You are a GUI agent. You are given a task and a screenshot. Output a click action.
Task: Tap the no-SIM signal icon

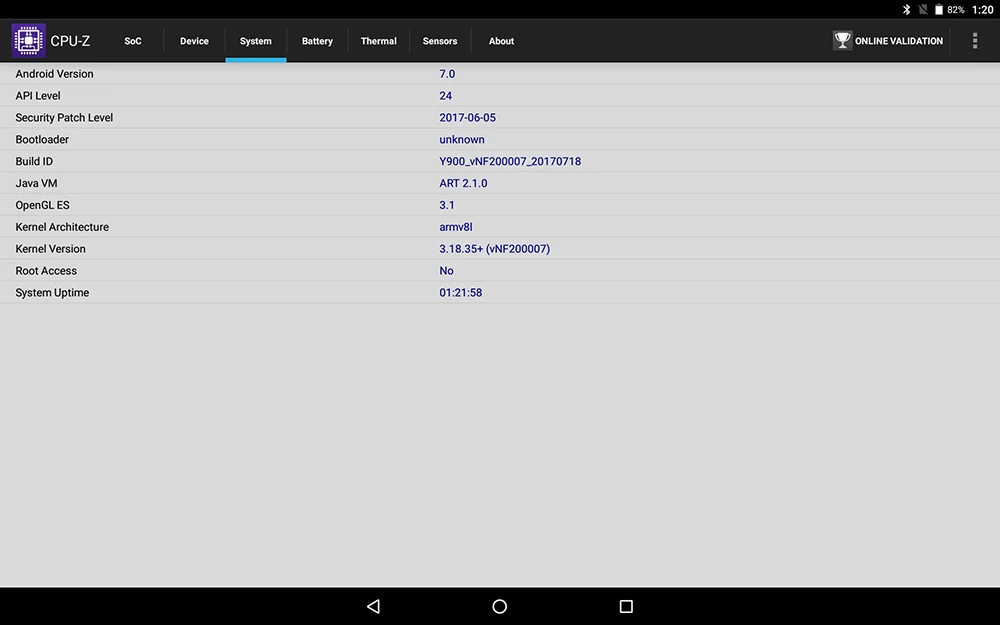(x=923, y=10)
